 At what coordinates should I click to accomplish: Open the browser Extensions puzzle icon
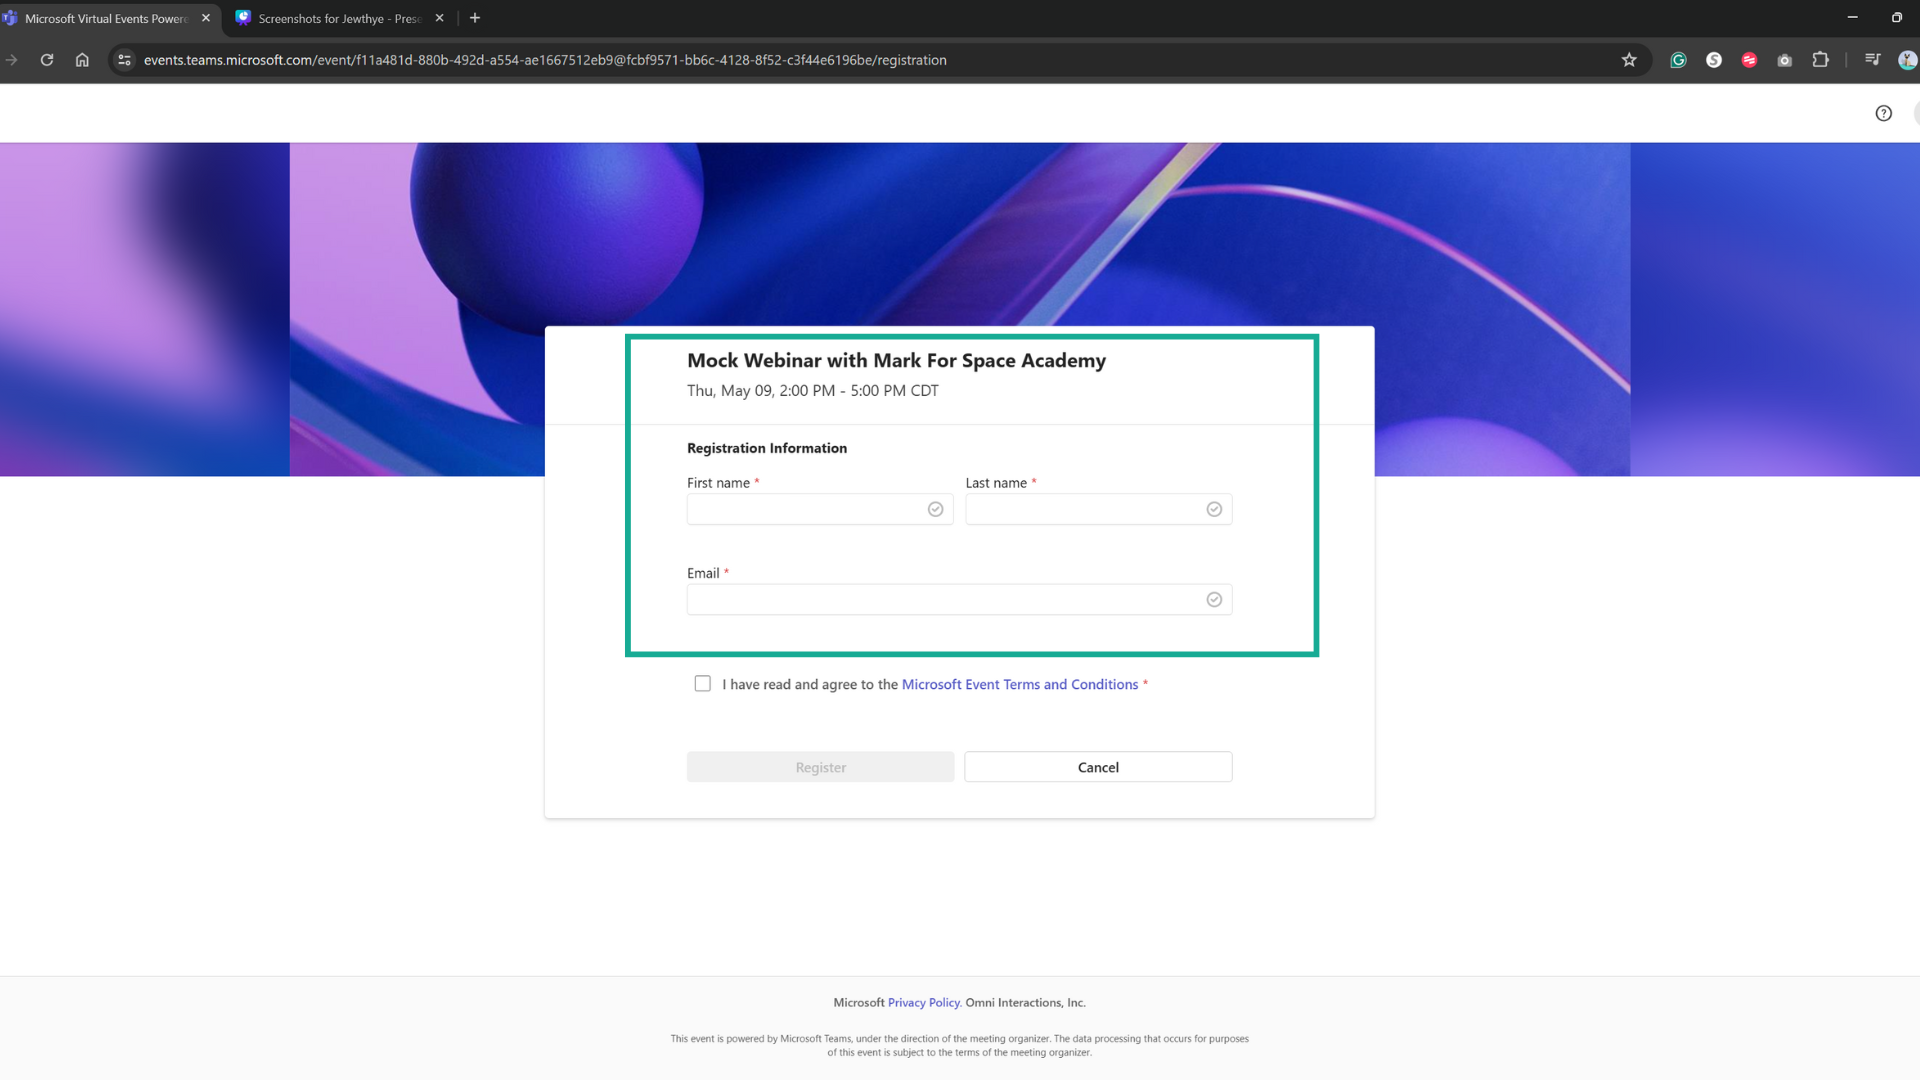1820,60
